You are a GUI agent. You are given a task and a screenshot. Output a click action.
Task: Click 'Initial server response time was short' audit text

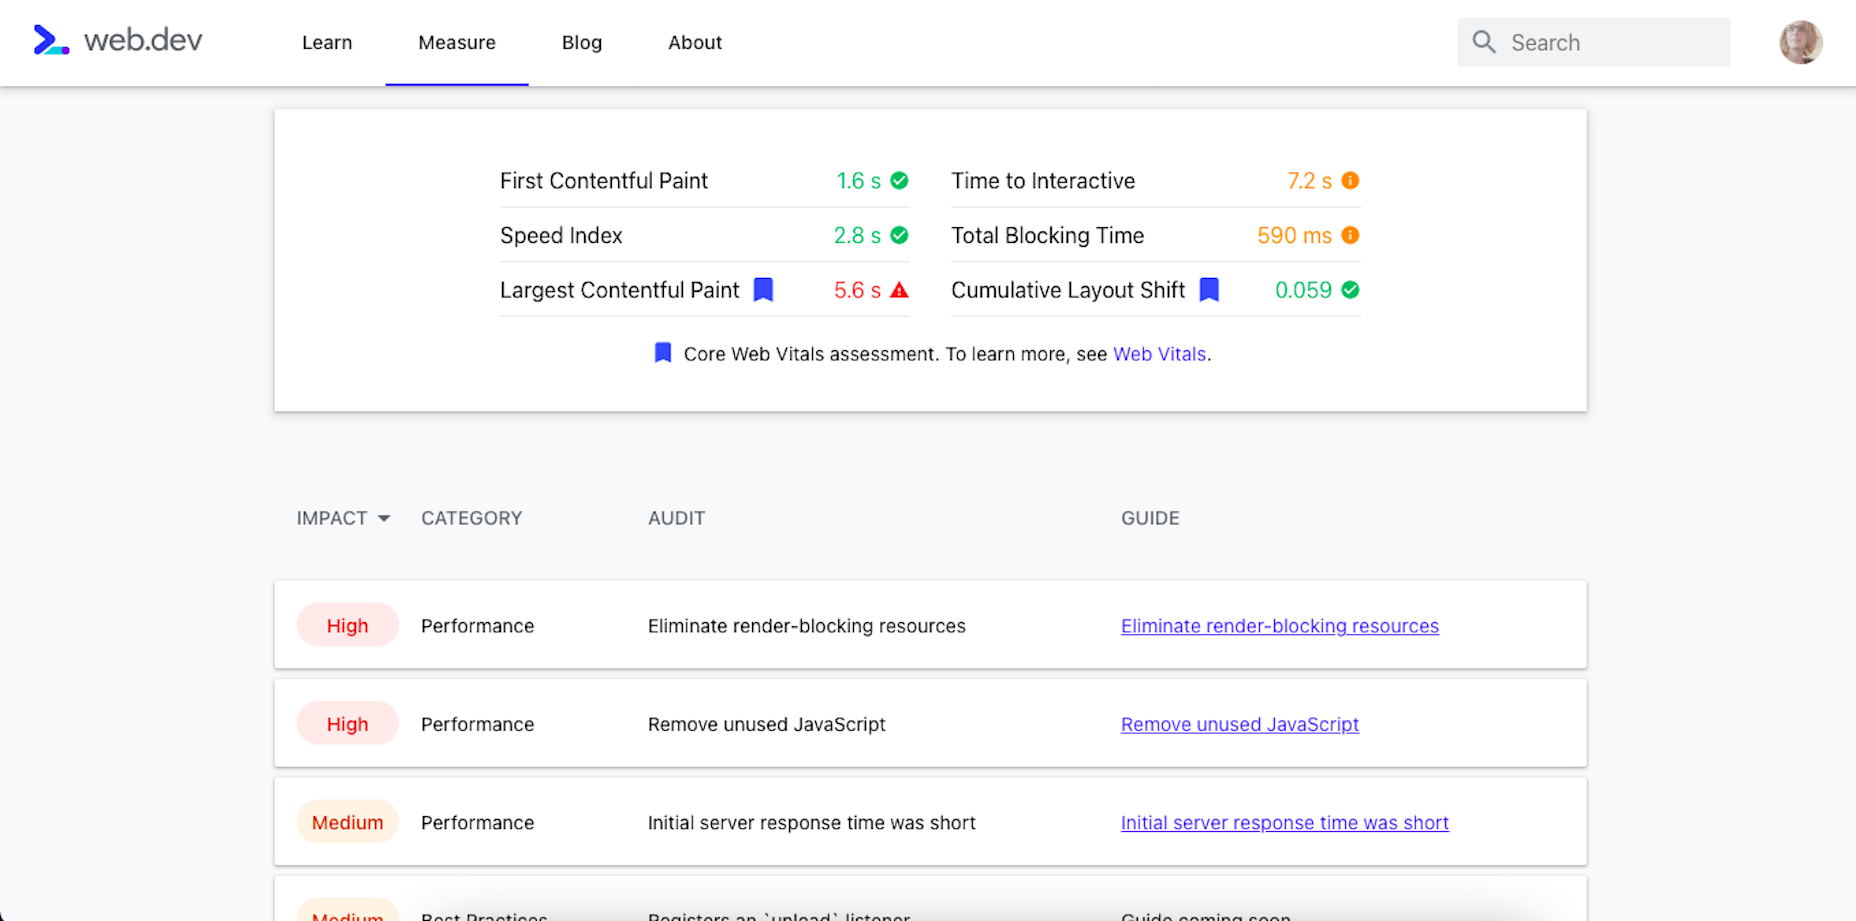[812, 823]
